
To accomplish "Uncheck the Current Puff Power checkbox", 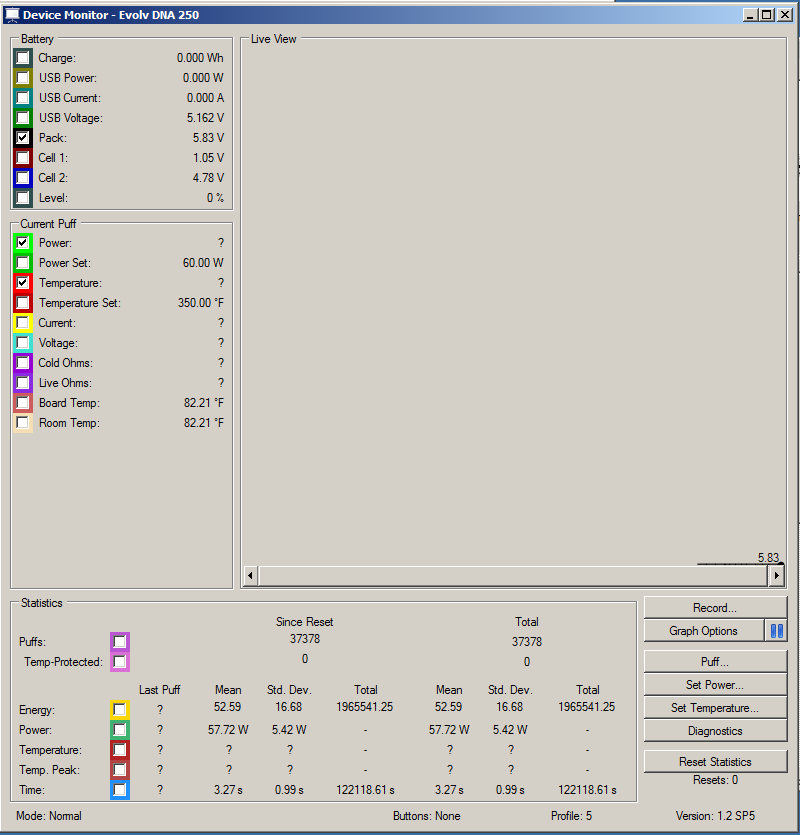I will (23, 243).
